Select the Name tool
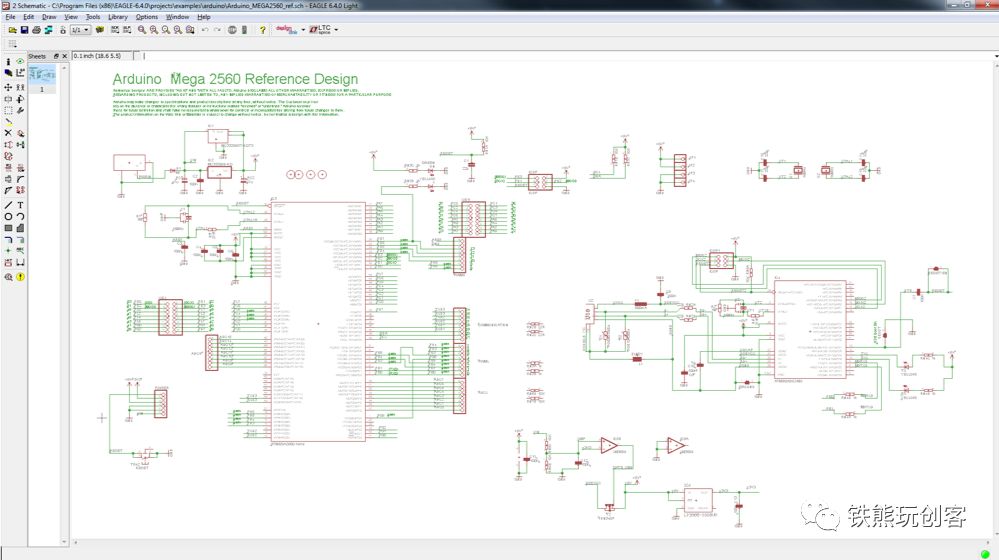The image size is (999, 560). tap(8, 168)
